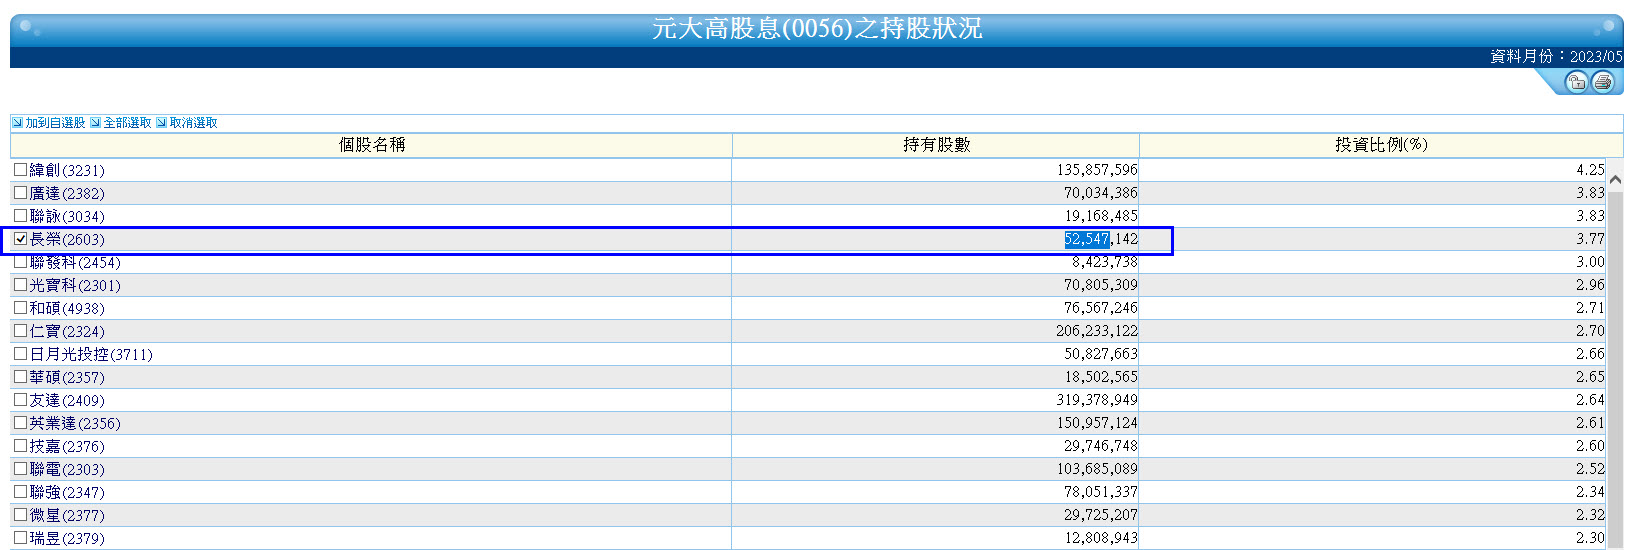This screenshot has height=550, width=1628.
Task: Check the 仁寶(2324) checkbox
Action: [20, 331]
